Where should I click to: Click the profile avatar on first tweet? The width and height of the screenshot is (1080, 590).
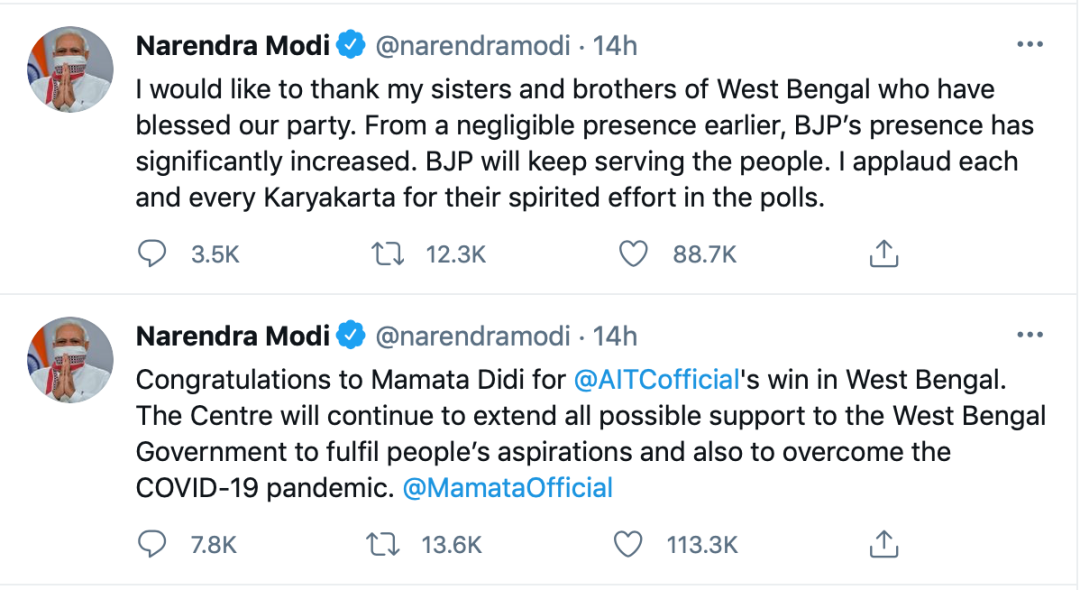pyautogui.click(x=69, y=69)
